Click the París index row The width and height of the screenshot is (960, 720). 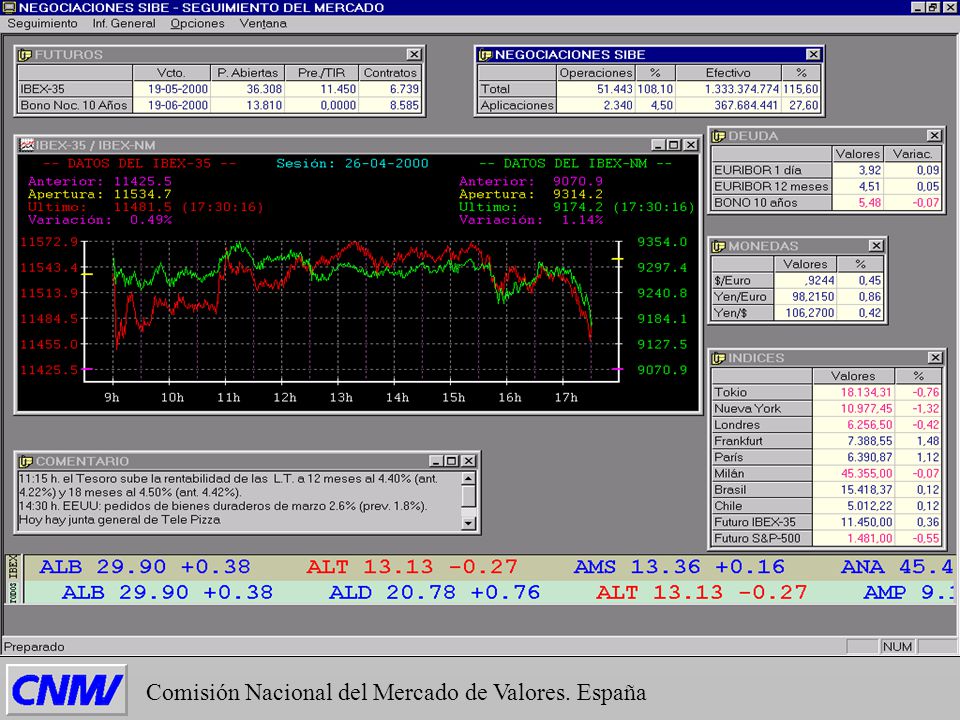[x=827, y=457]
